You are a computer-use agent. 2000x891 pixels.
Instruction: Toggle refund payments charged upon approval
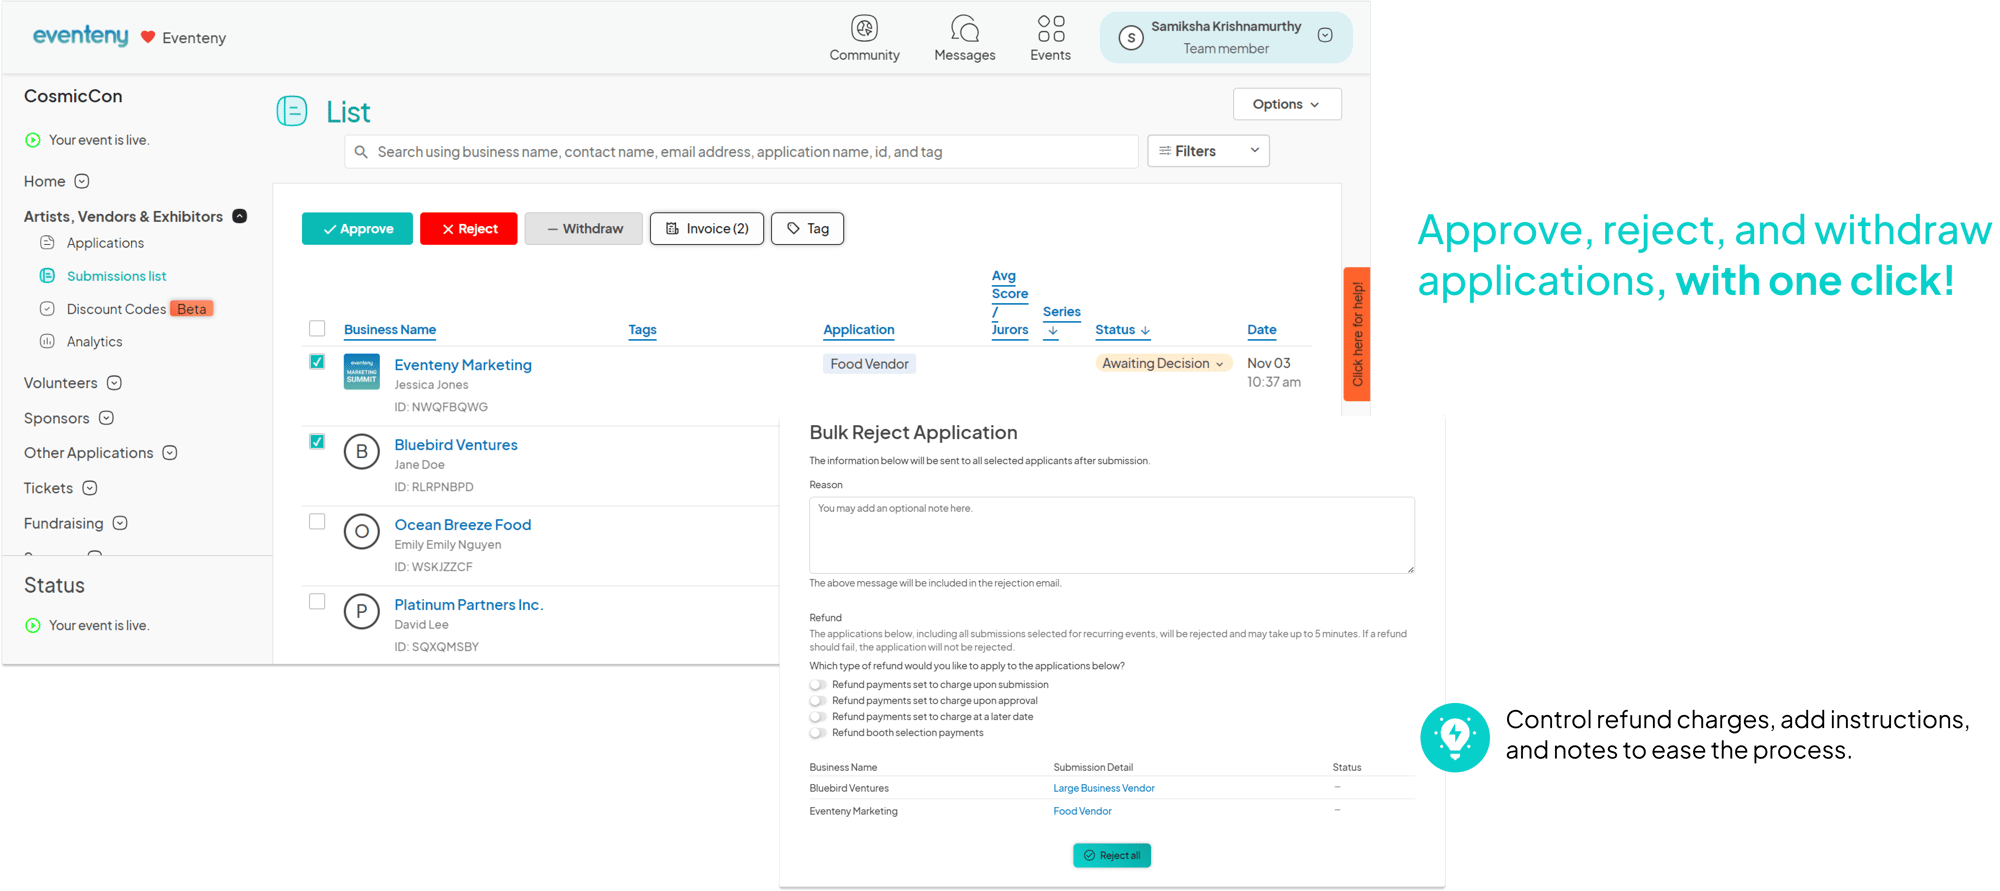click(x=818, y=701)
